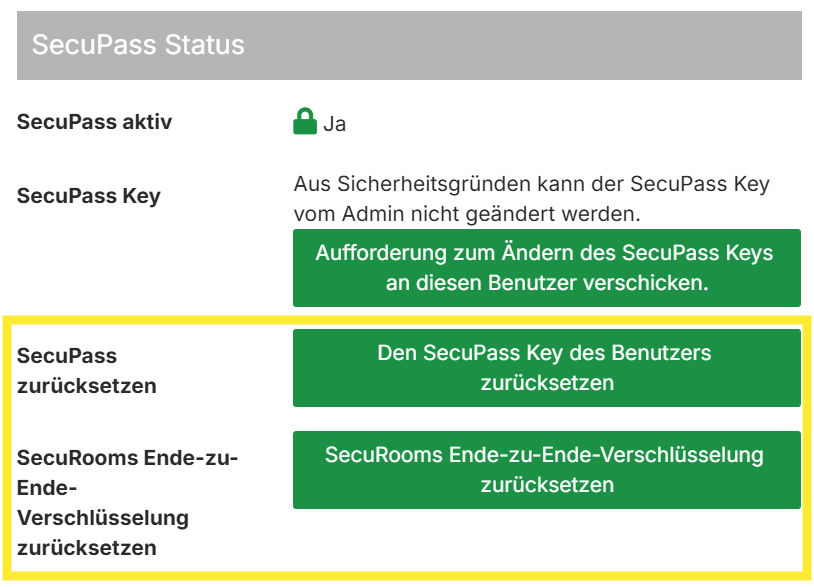
Task: Click 'vom Admin nicht geändert werden' text
Action: point(466,214)
